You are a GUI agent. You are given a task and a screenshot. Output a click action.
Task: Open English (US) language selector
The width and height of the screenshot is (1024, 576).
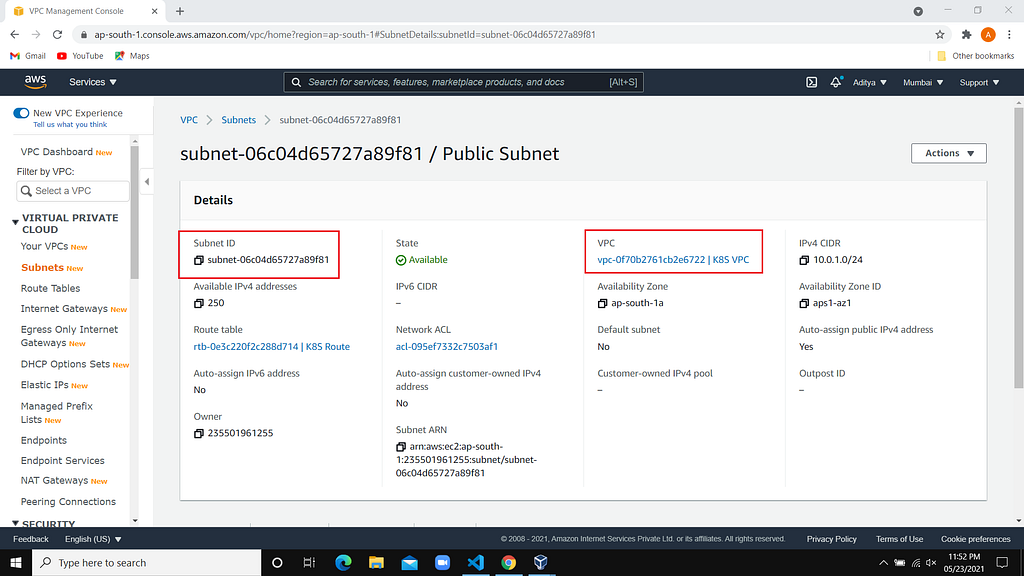(93, 539)
